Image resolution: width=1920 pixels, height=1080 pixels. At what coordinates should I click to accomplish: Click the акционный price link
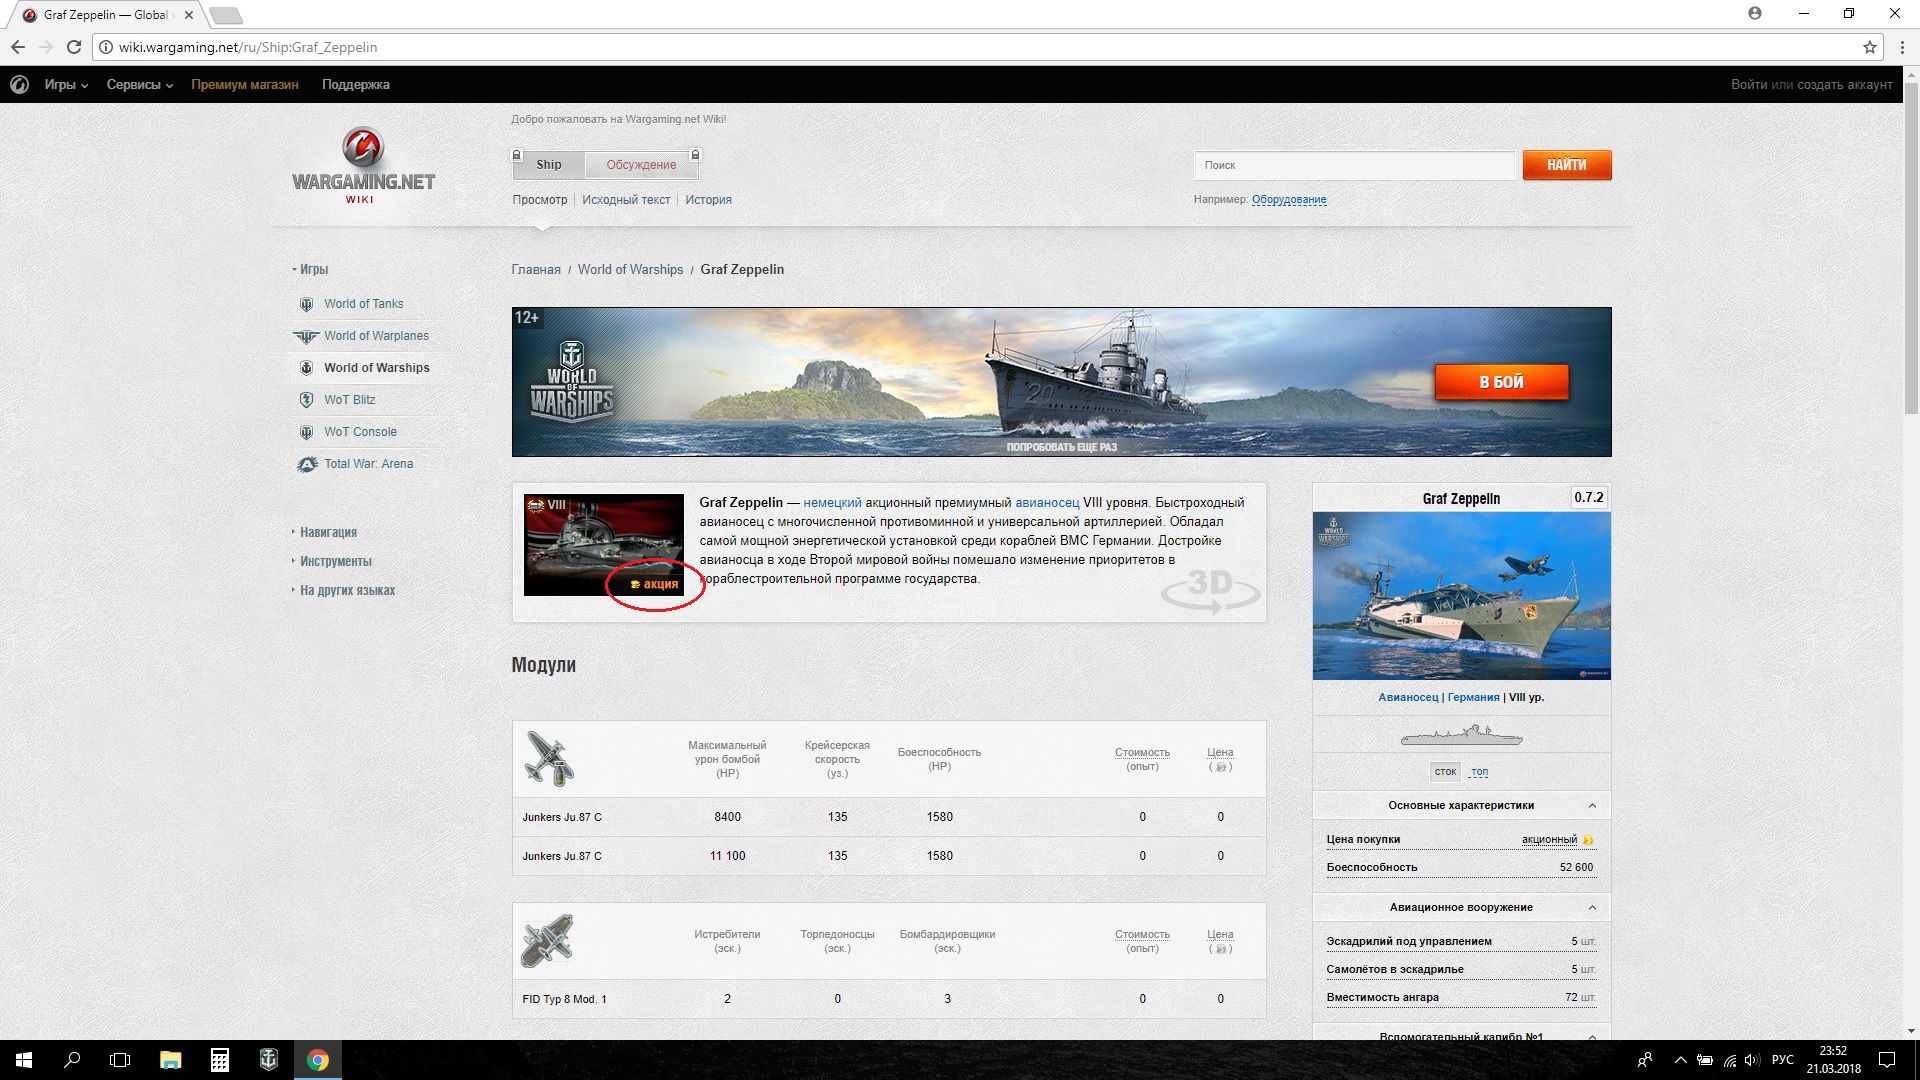click(1549, 840)
